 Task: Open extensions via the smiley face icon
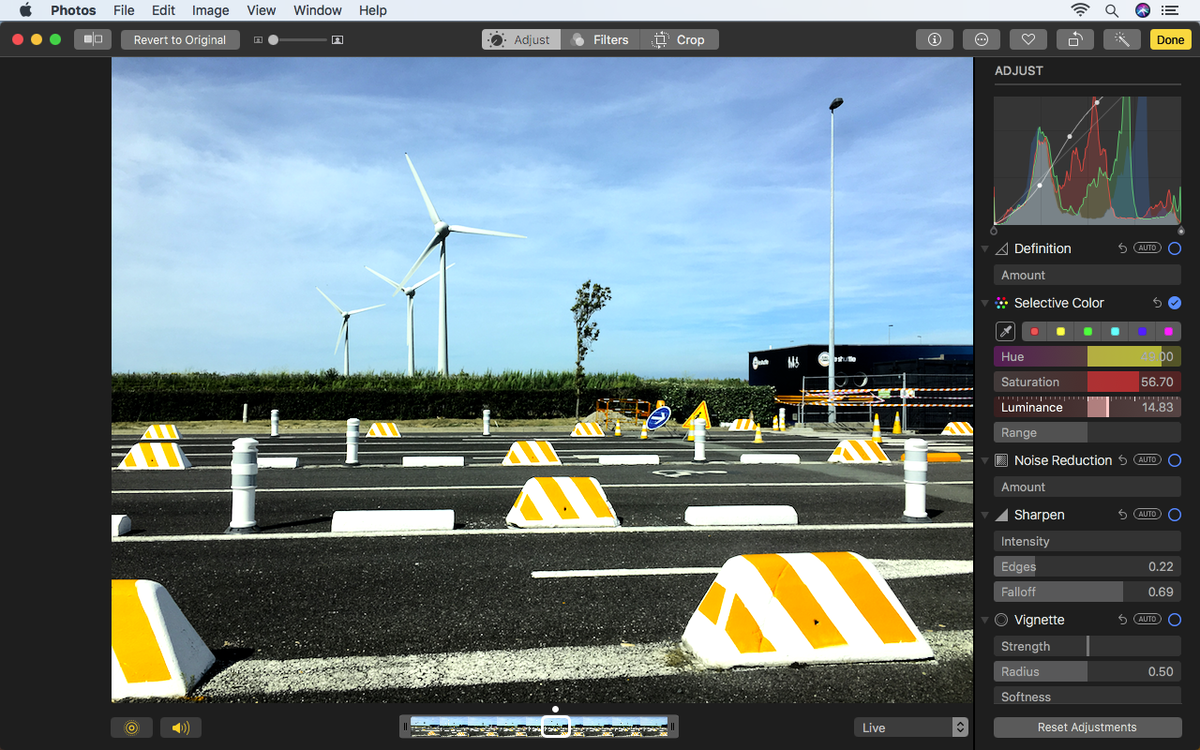(x=981, y=39)
